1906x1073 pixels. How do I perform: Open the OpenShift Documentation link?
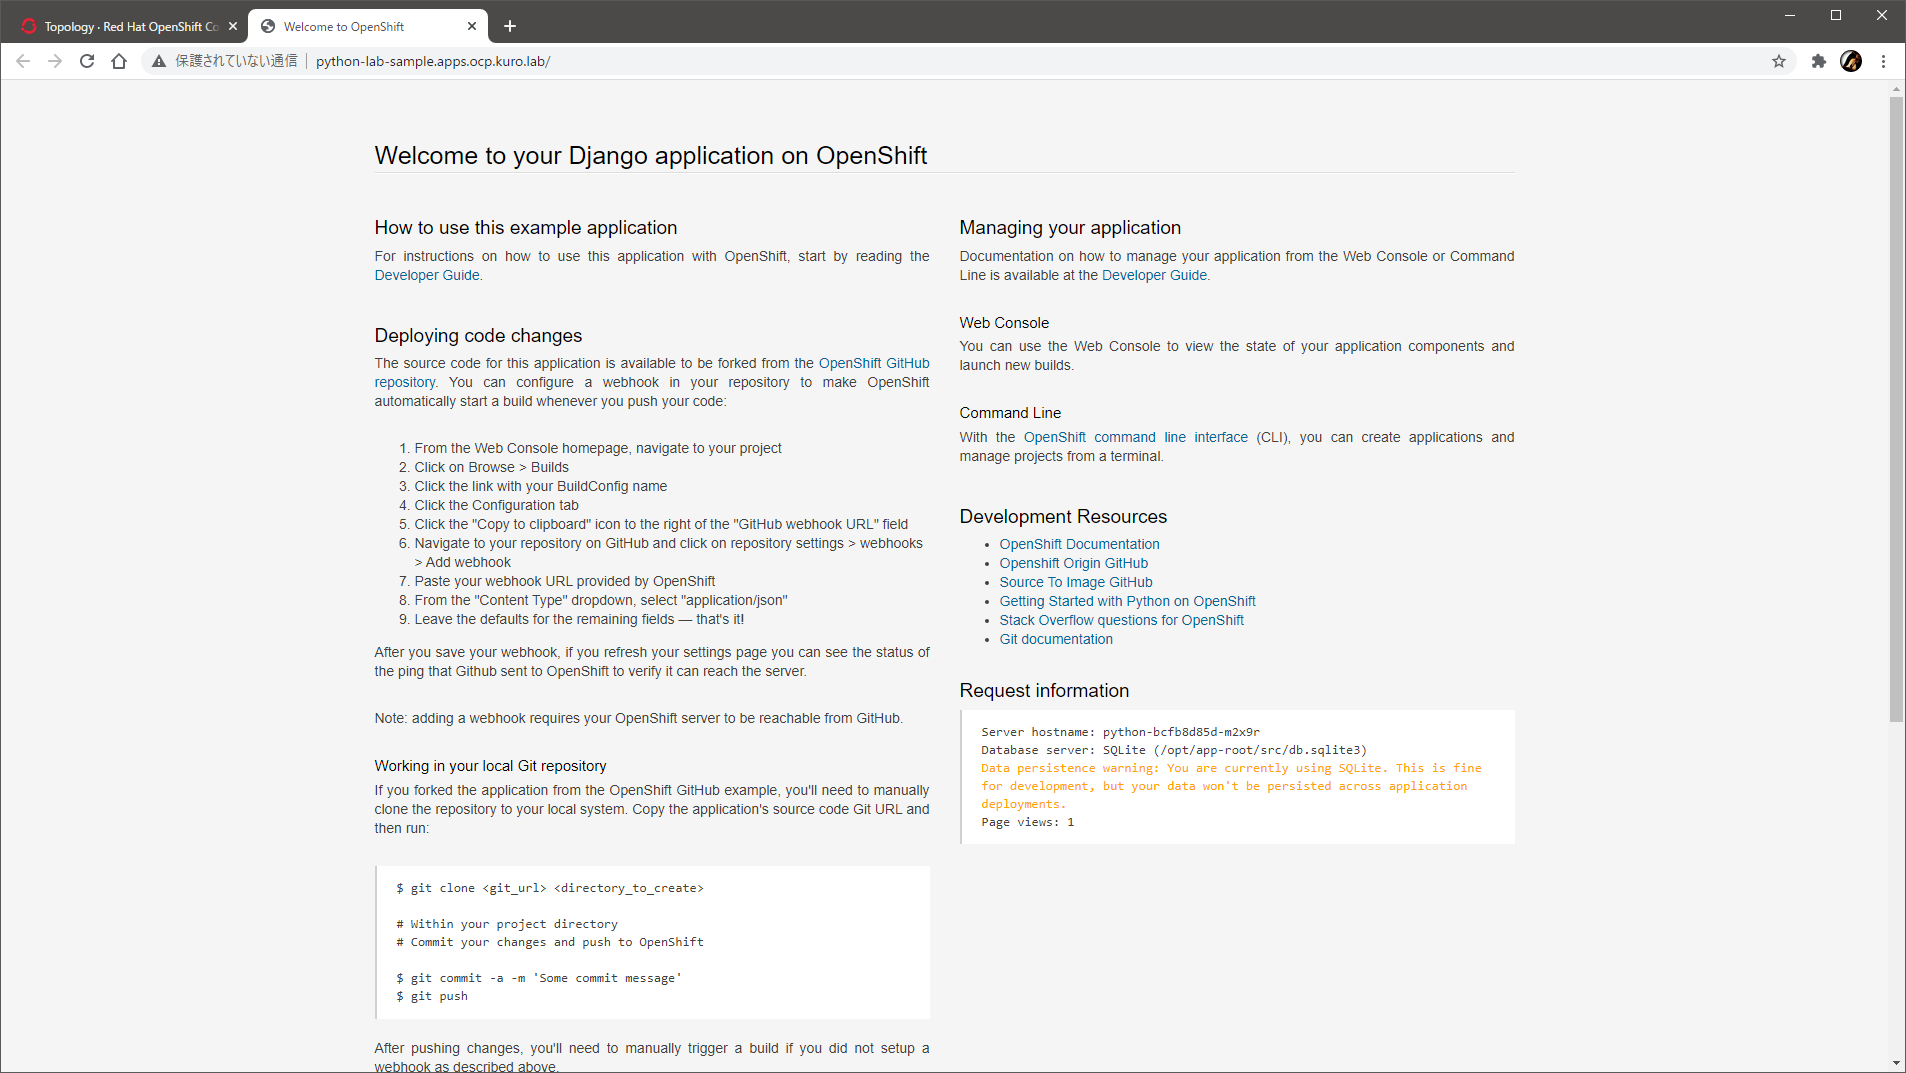[x=1079, y=544]
